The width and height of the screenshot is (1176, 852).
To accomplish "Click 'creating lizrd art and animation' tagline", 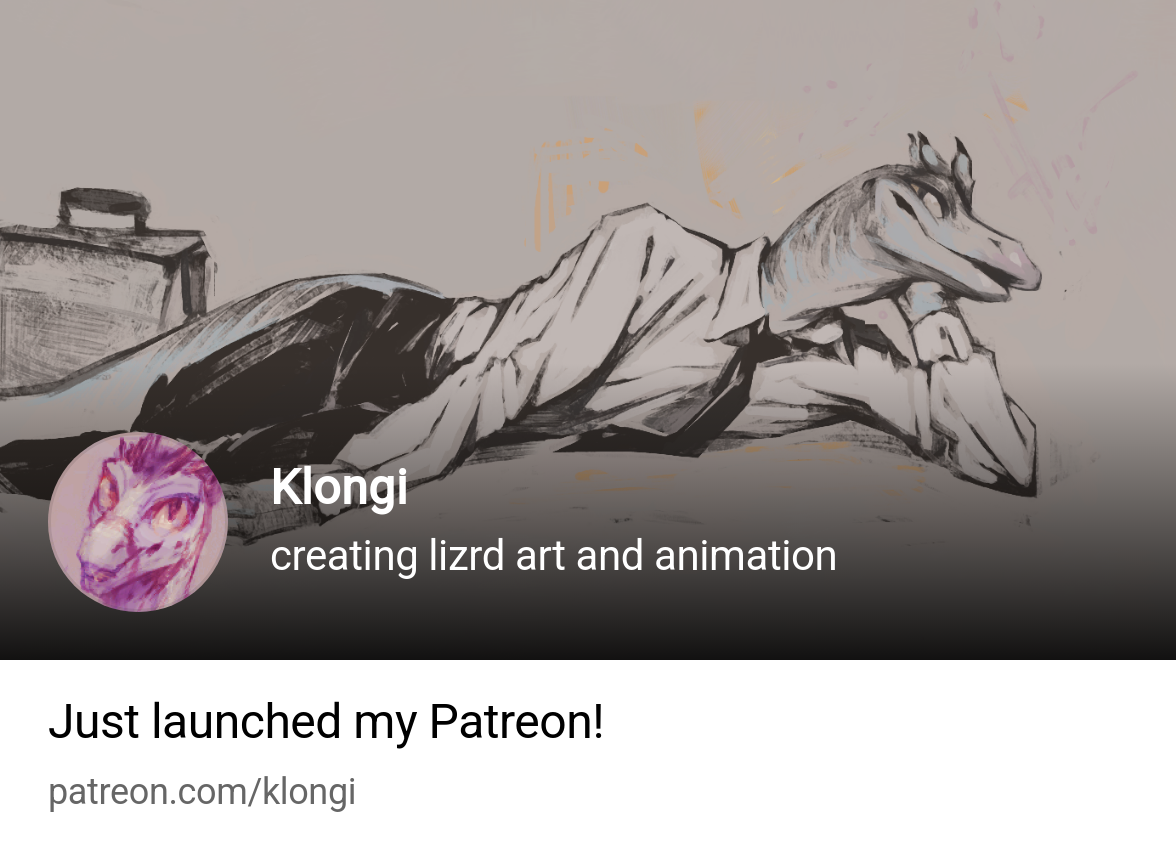I will tap(554, 556).
